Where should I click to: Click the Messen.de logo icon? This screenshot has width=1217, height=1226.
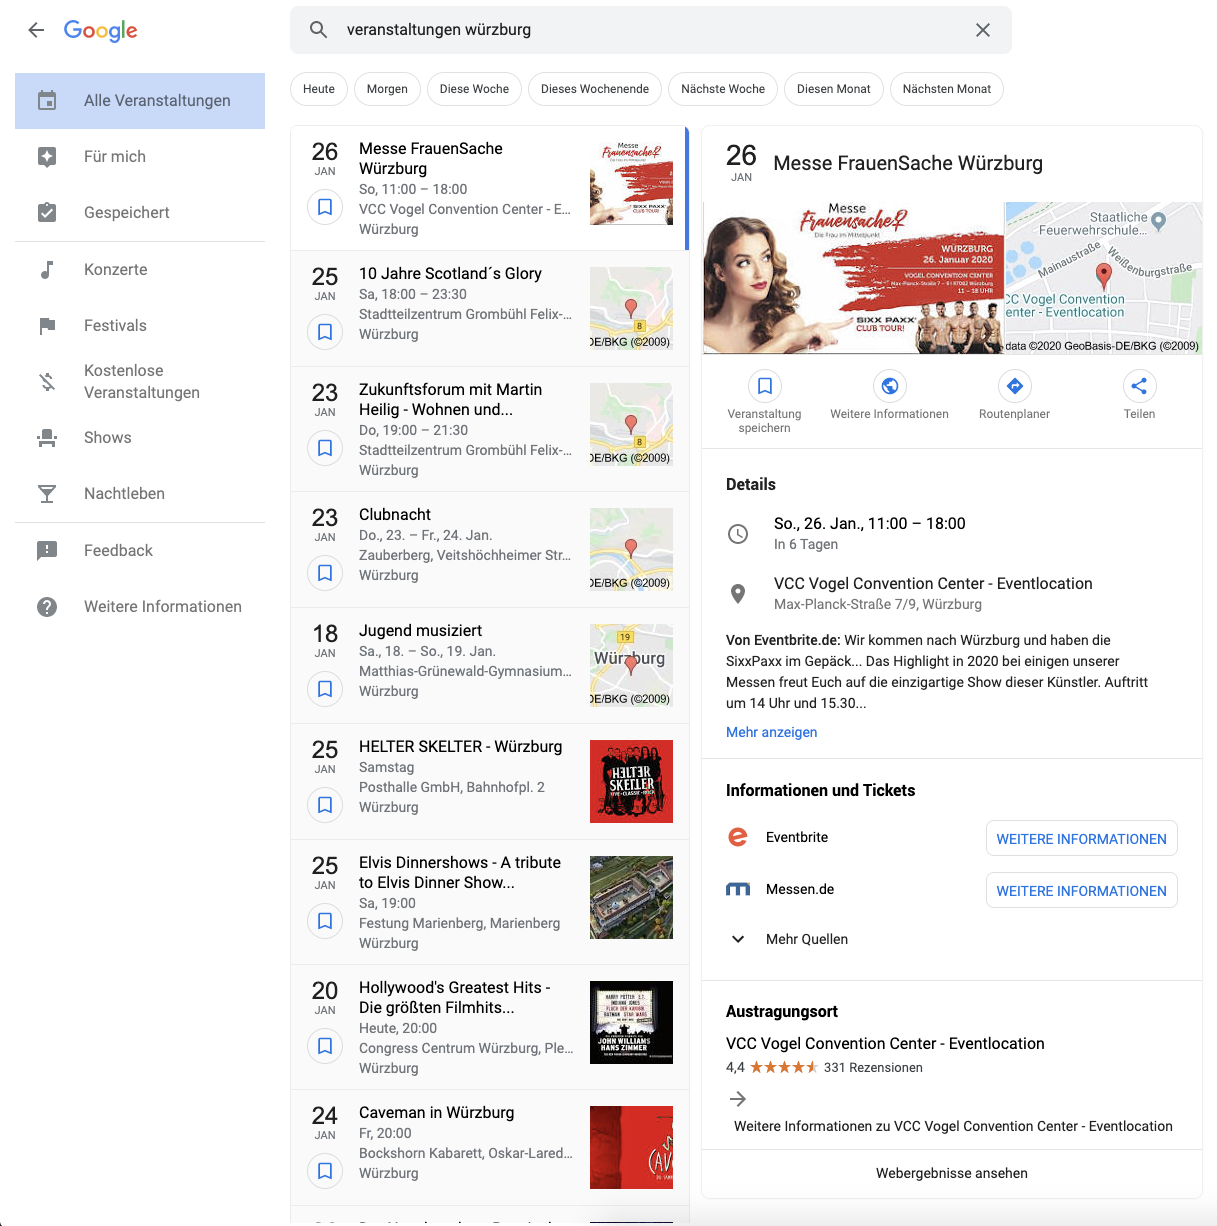(x=738, y=889)
